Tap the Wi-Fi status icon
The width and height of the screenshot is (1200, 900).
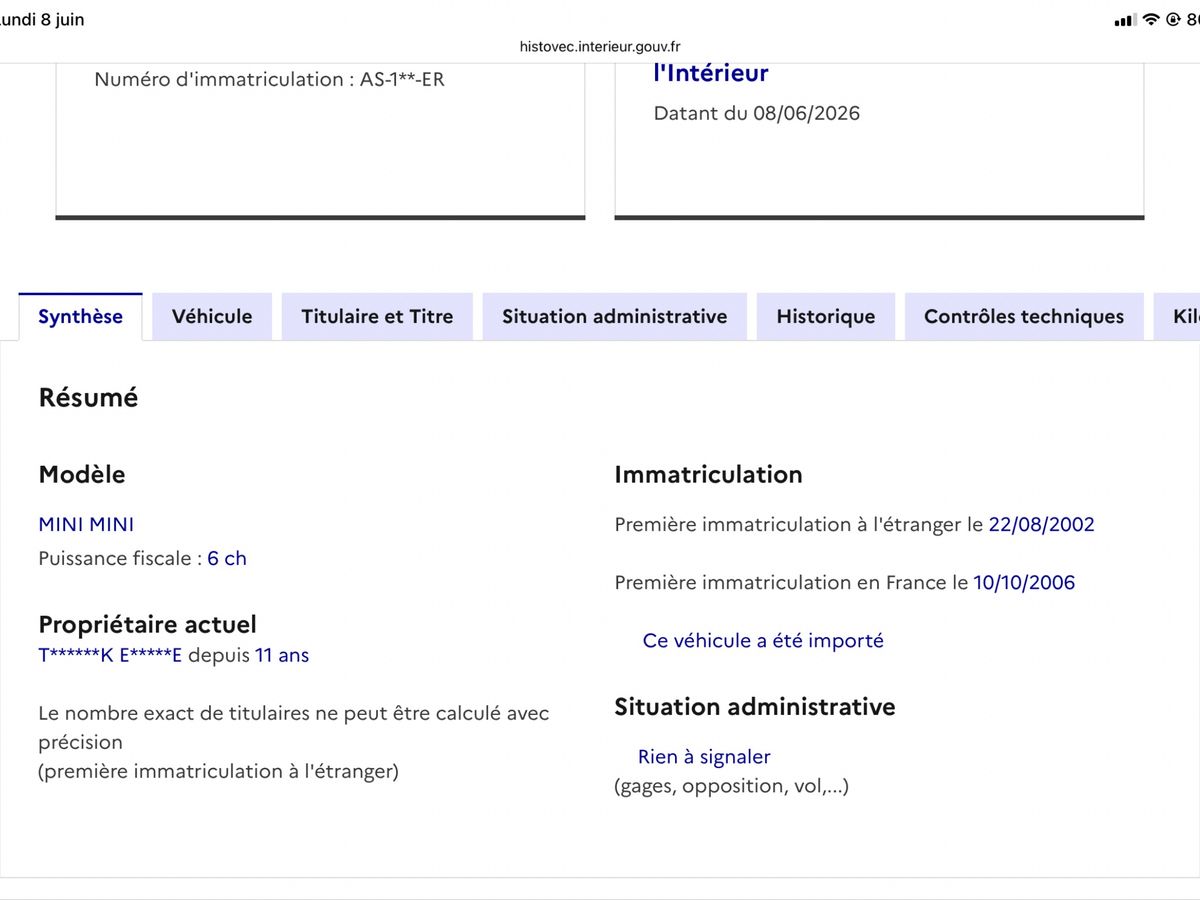pyautogui.click(x=1151, y=20)
